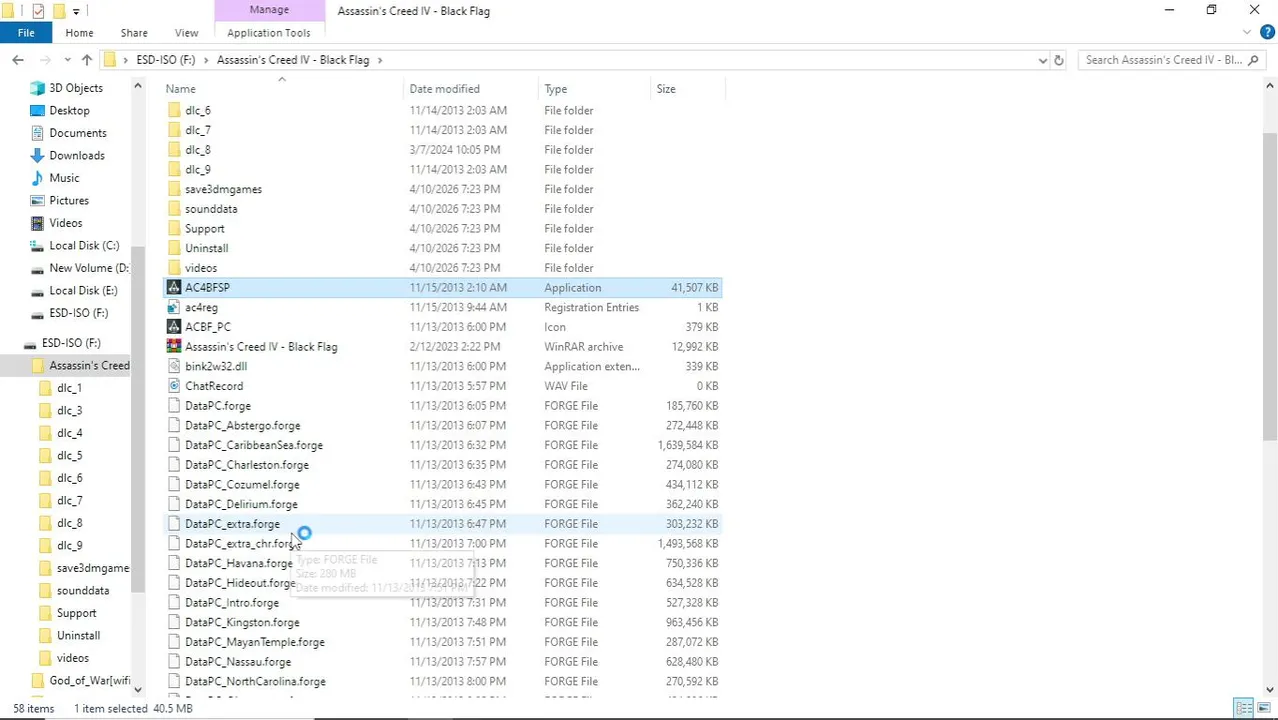Viewport: 1278px width, 720px height.
Task: Open Videos in the navigation pane
Action: click(66, 223)
